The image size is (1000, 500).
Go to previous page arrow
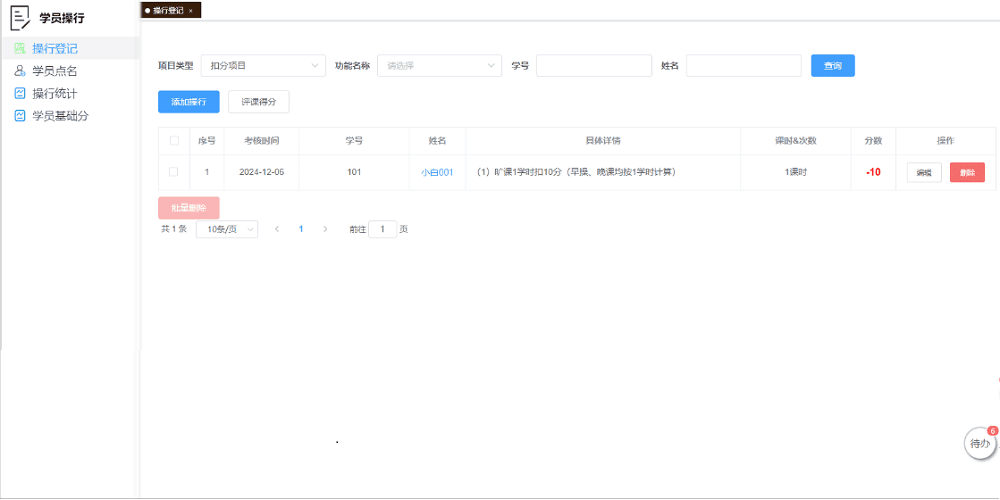(277, 229)
